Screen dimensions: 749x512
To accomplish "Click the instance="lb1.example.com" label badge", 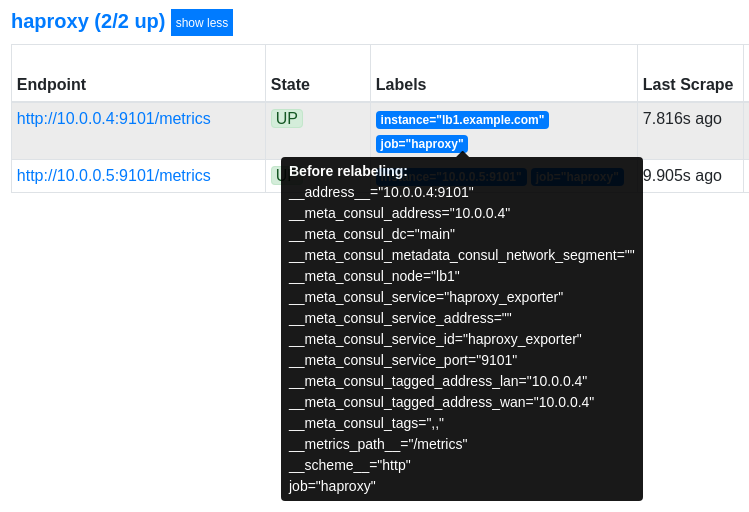I will click(x=462, y=120).
